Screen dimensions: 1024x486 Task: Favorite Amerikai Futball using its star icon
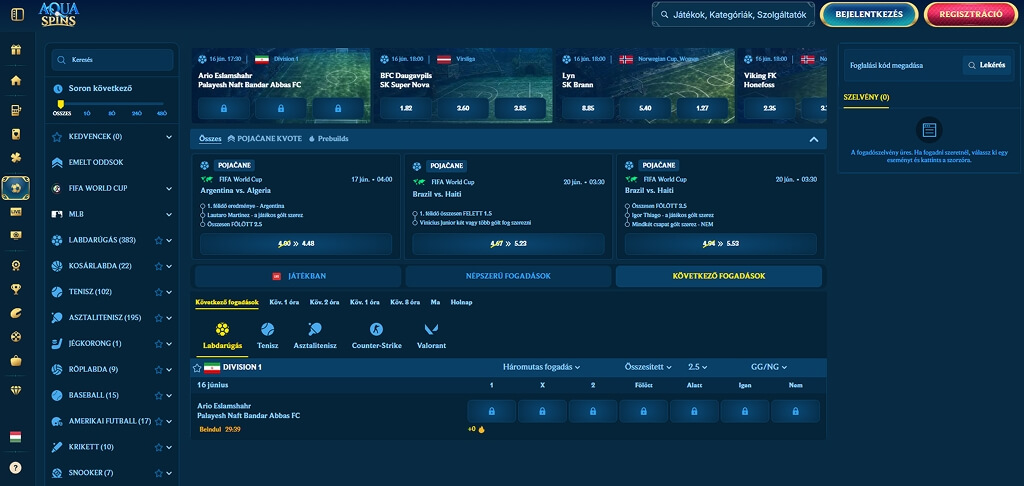coord(159,421)
